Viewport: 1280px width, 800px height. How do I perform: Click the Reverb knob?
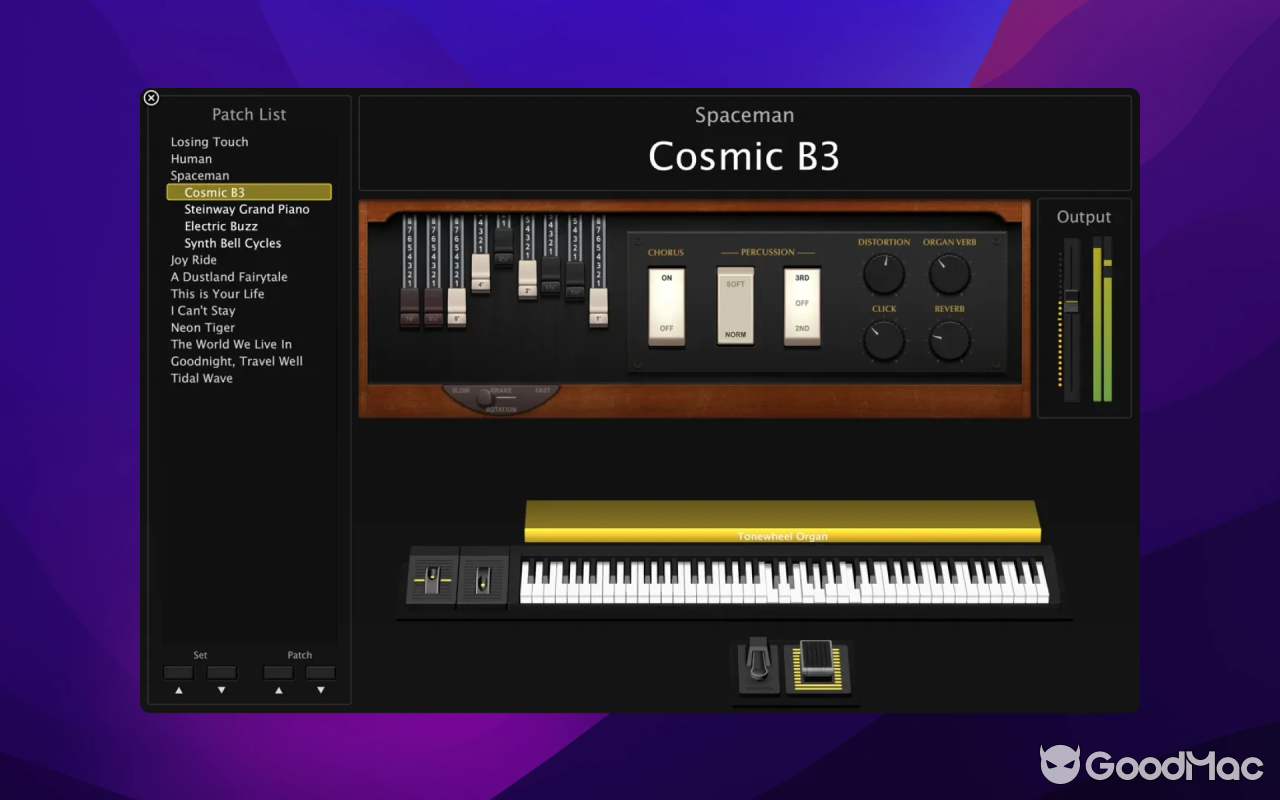pos(949,340)
